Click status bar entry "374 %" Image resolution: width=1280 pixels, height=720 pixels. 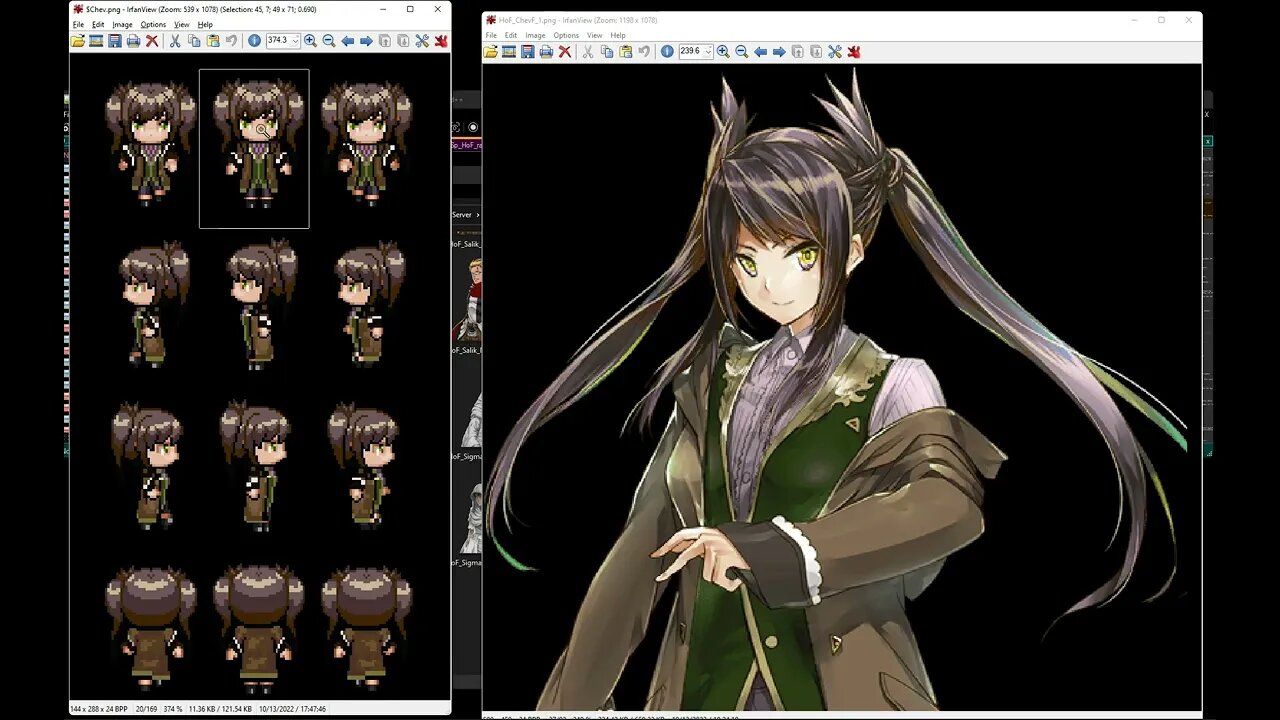click(x=173, y=709)
